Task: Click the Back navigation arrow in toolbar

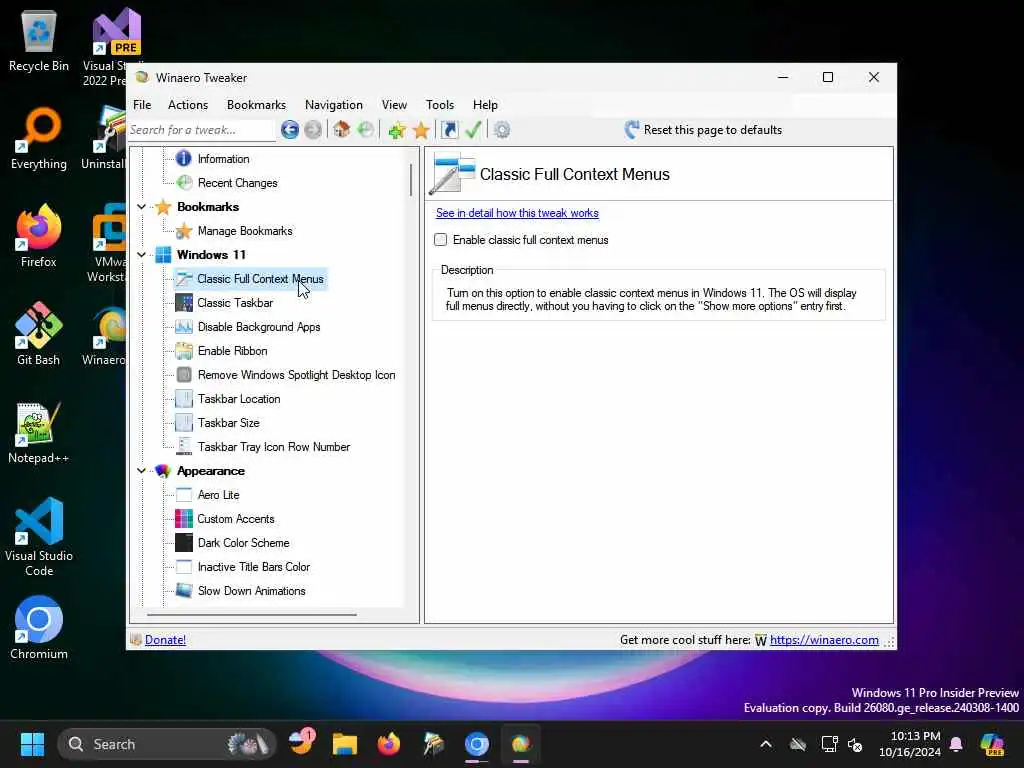Action: pyautogui.click(x=289, y=130)
